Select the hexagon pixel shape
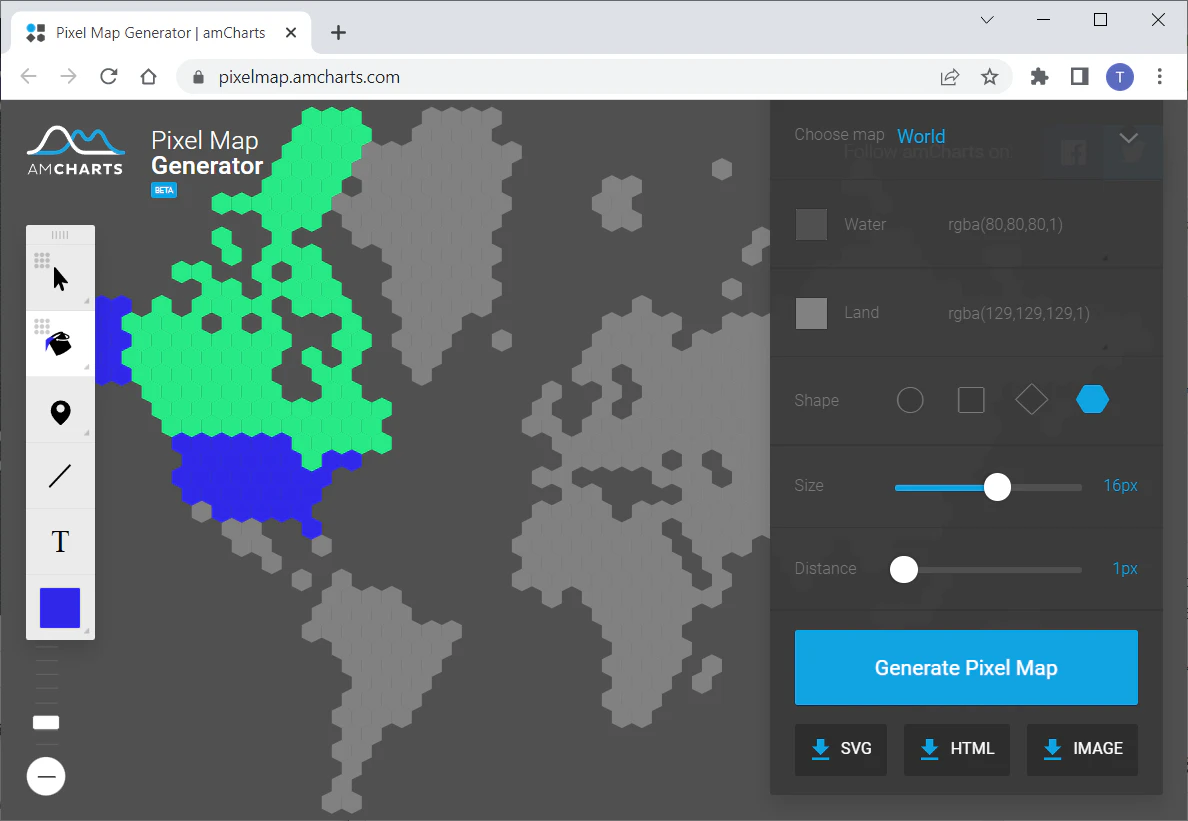The width and height of the screenshot is (1188, 821). [1093, 399]
